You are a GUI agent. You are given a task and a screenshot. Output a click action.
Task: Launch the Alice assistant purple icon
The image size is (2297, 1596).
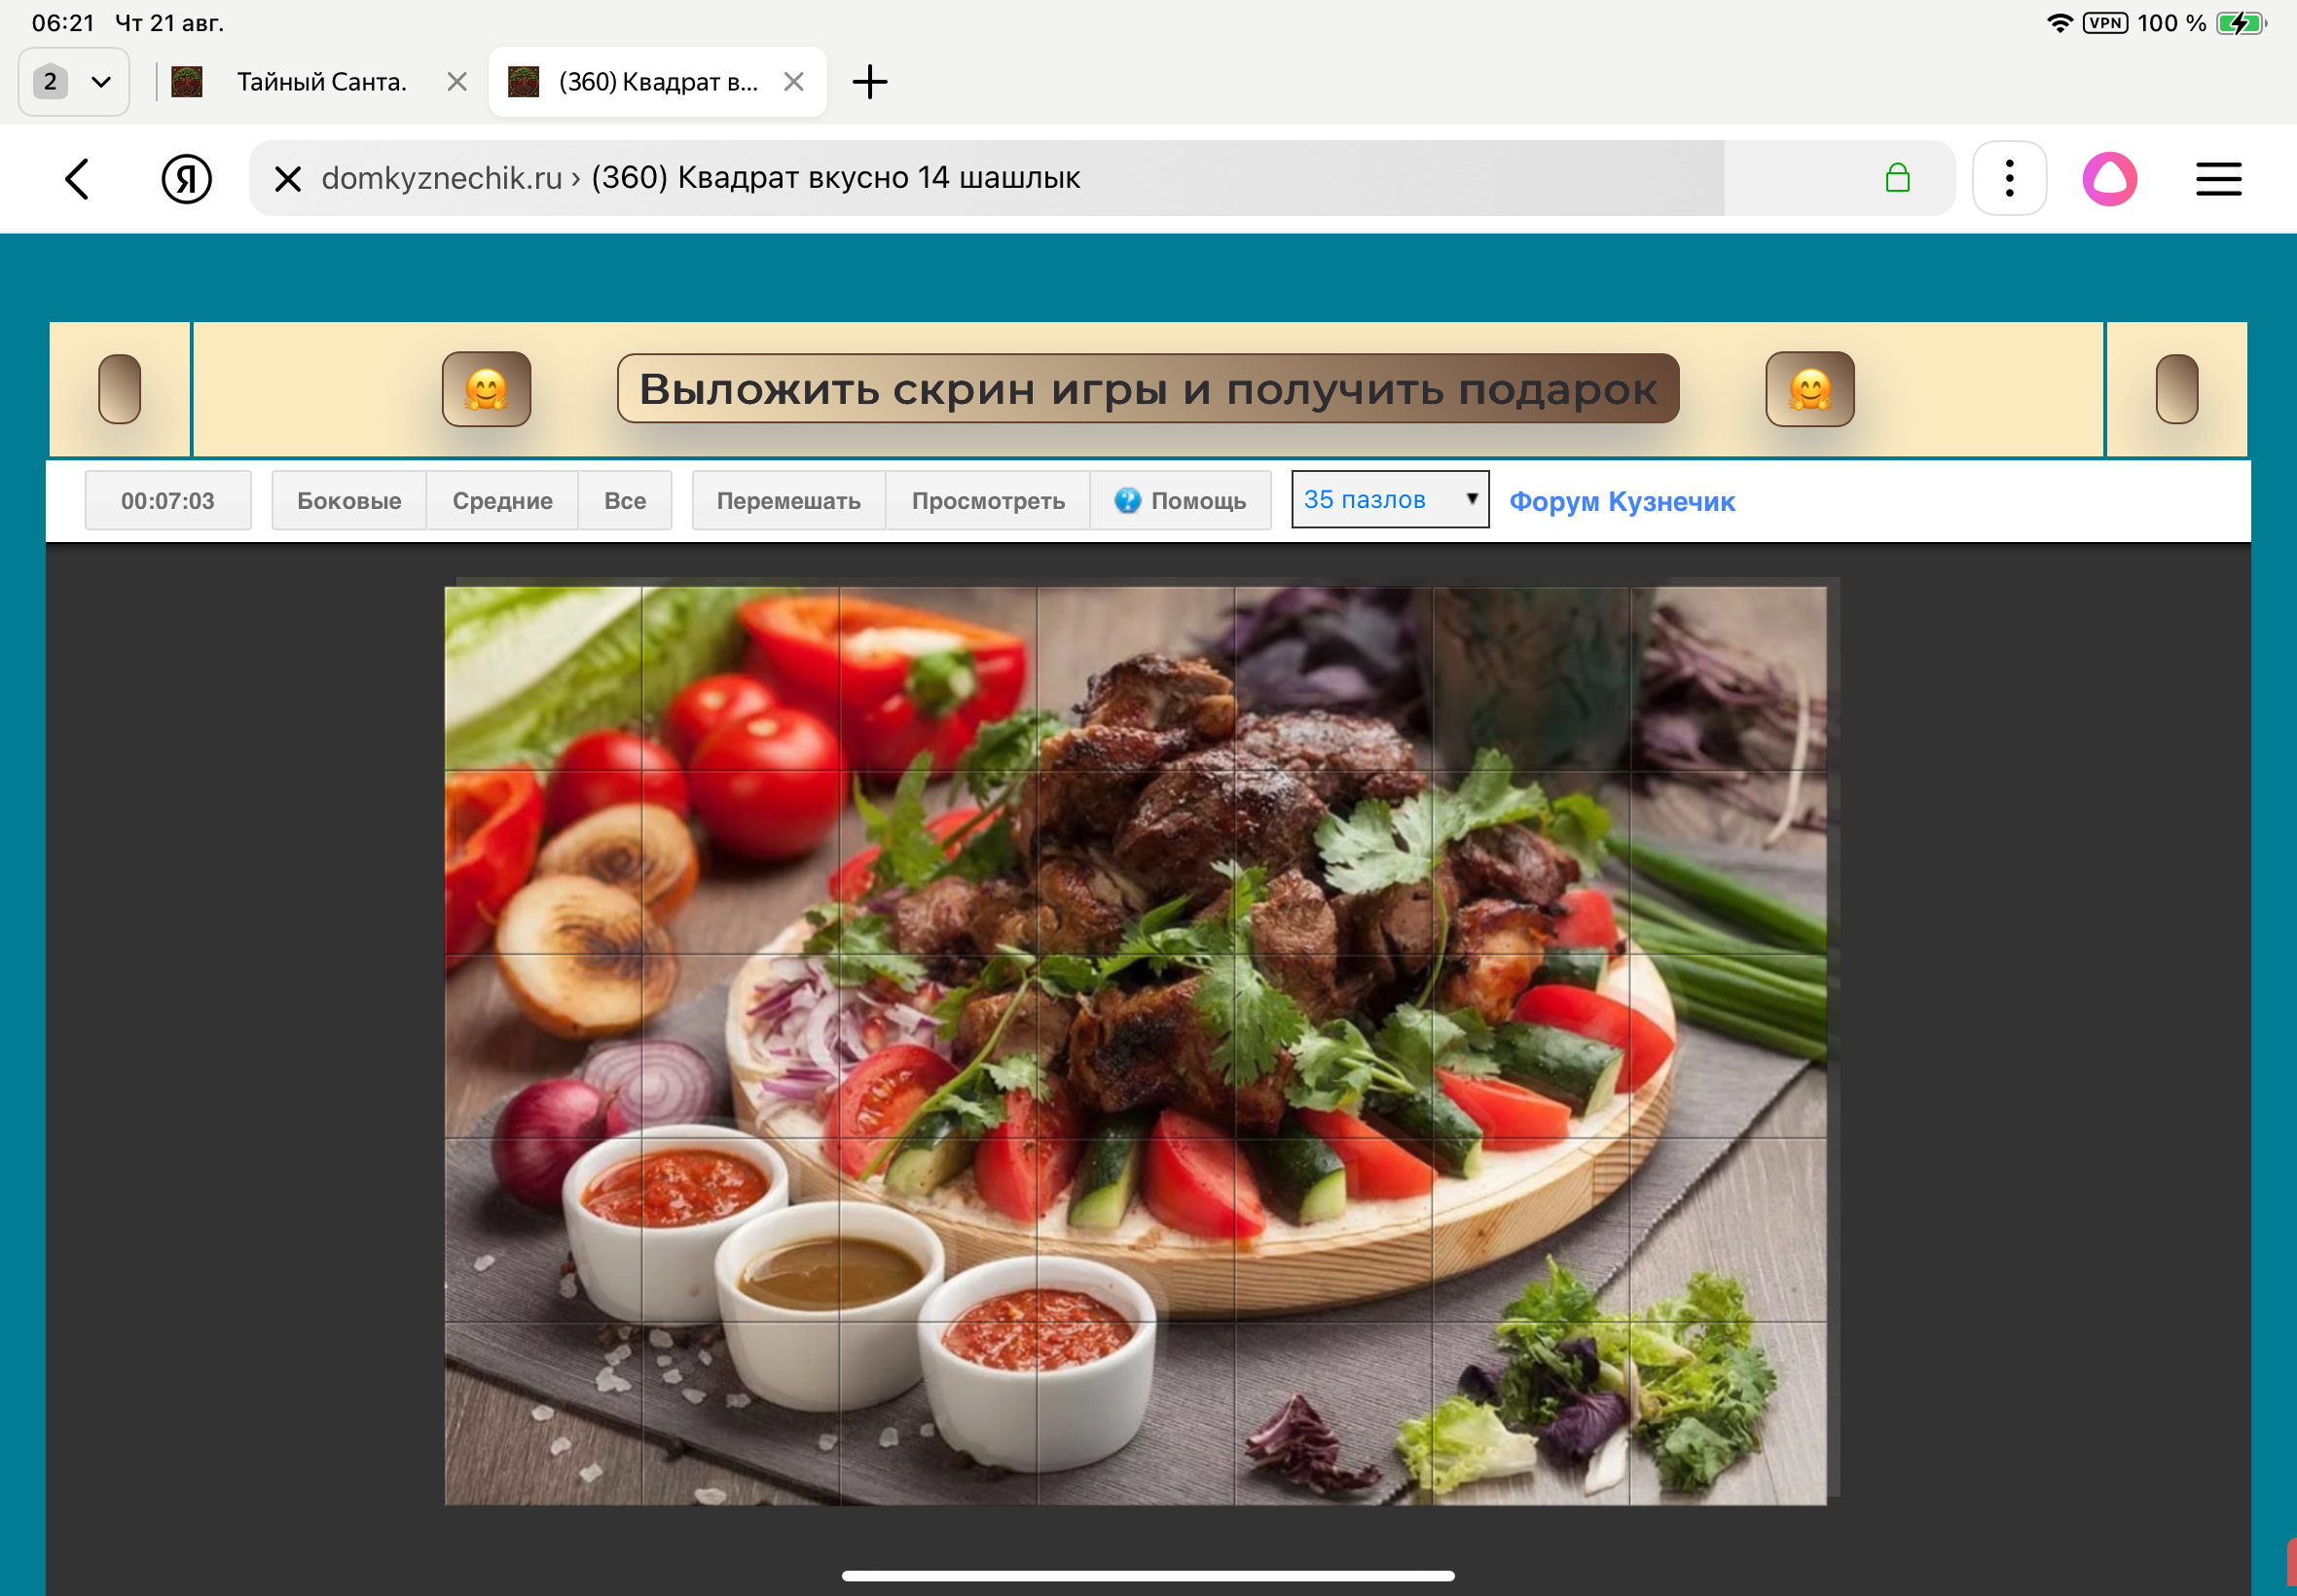point(2109,179)
